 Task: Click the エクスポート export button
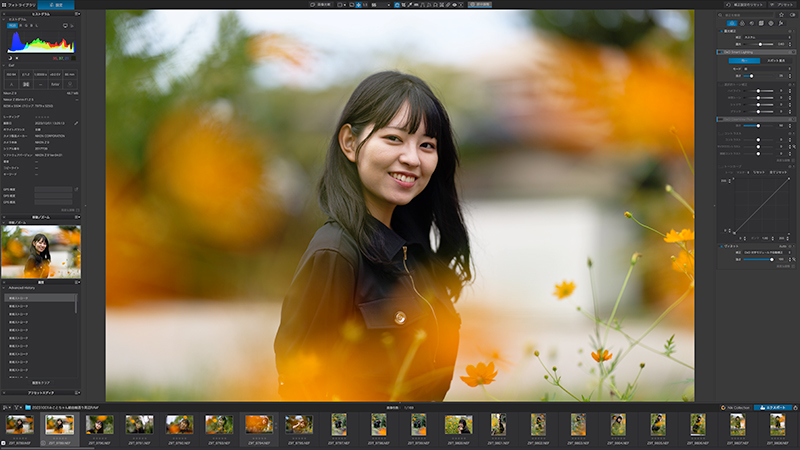(x=772, y=408)
